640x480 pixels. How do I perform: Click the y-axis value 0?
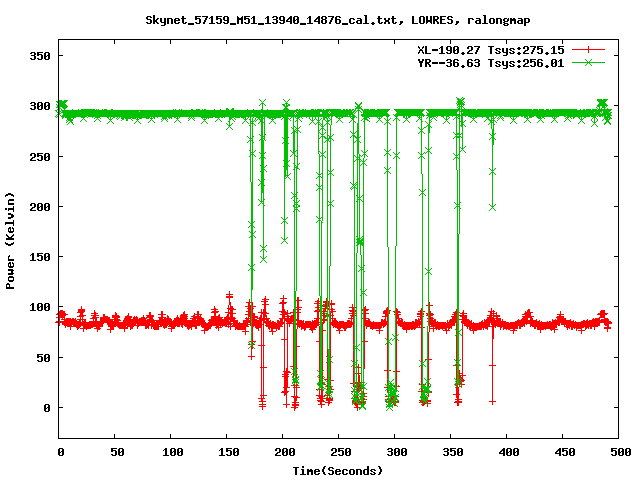pos(47,408)
